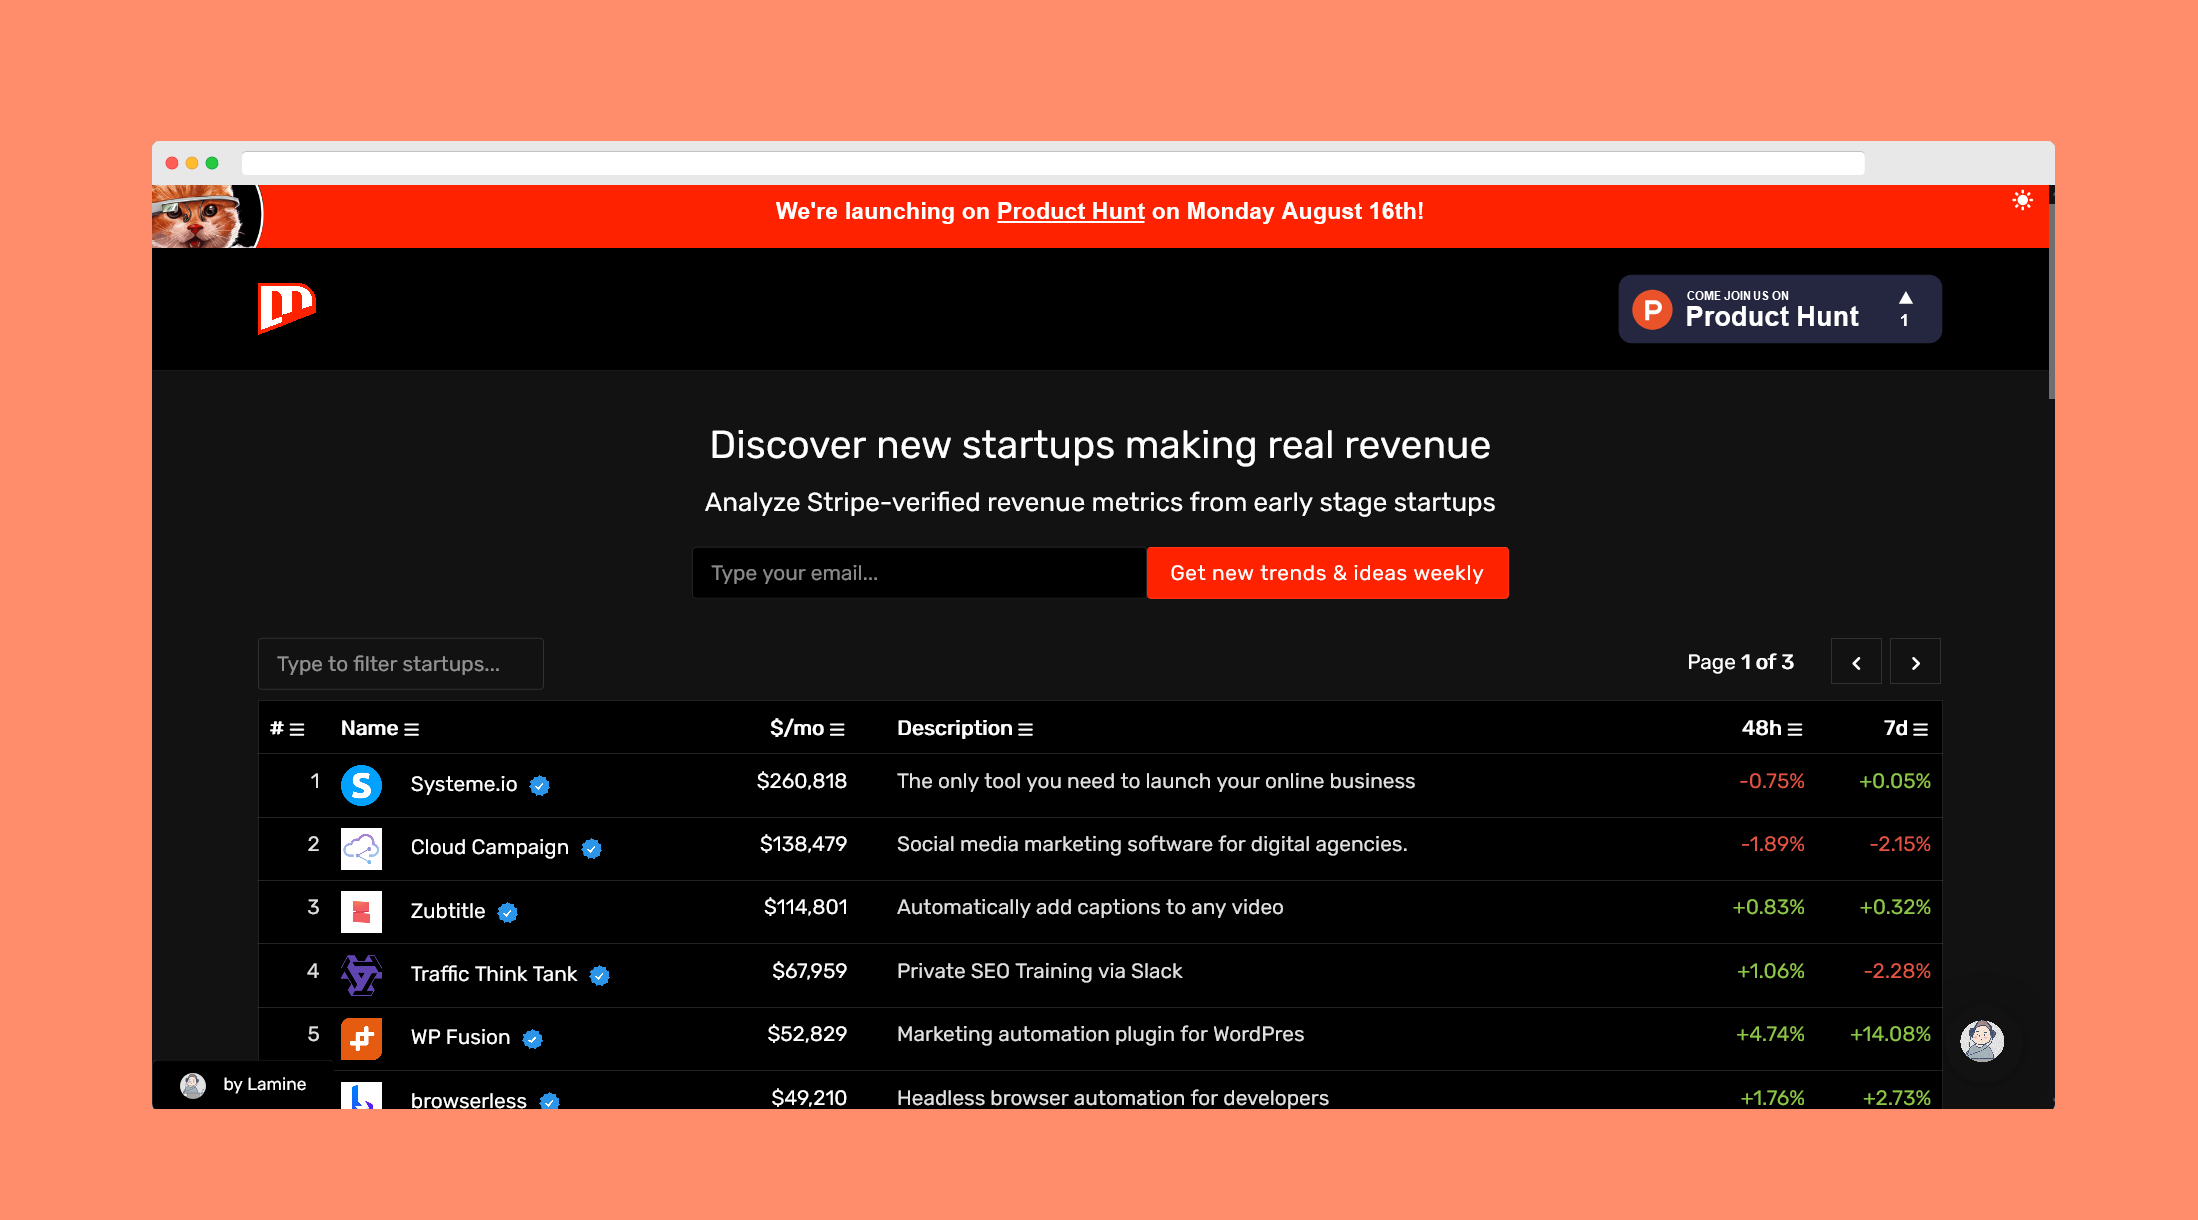
Task: Click the Get new trends & ideas weekly button
Action: click(x=1327, y=572)
